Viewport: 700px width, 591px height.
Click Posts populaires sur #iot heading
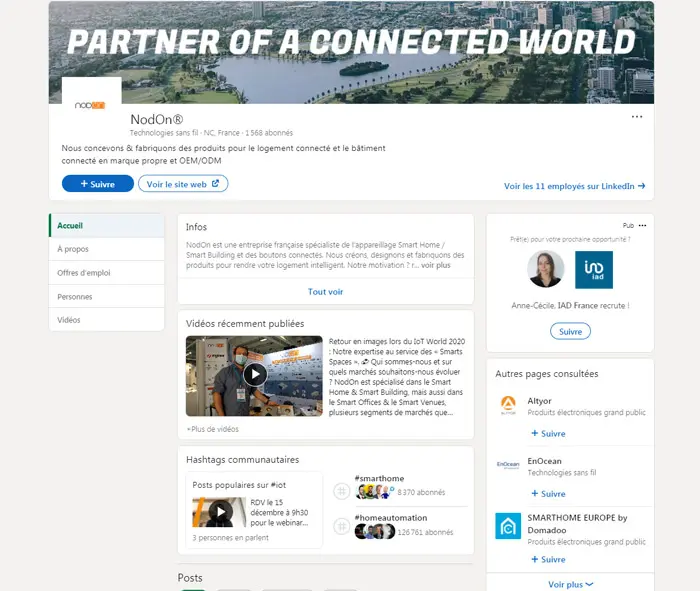click(x=239, y=485)
